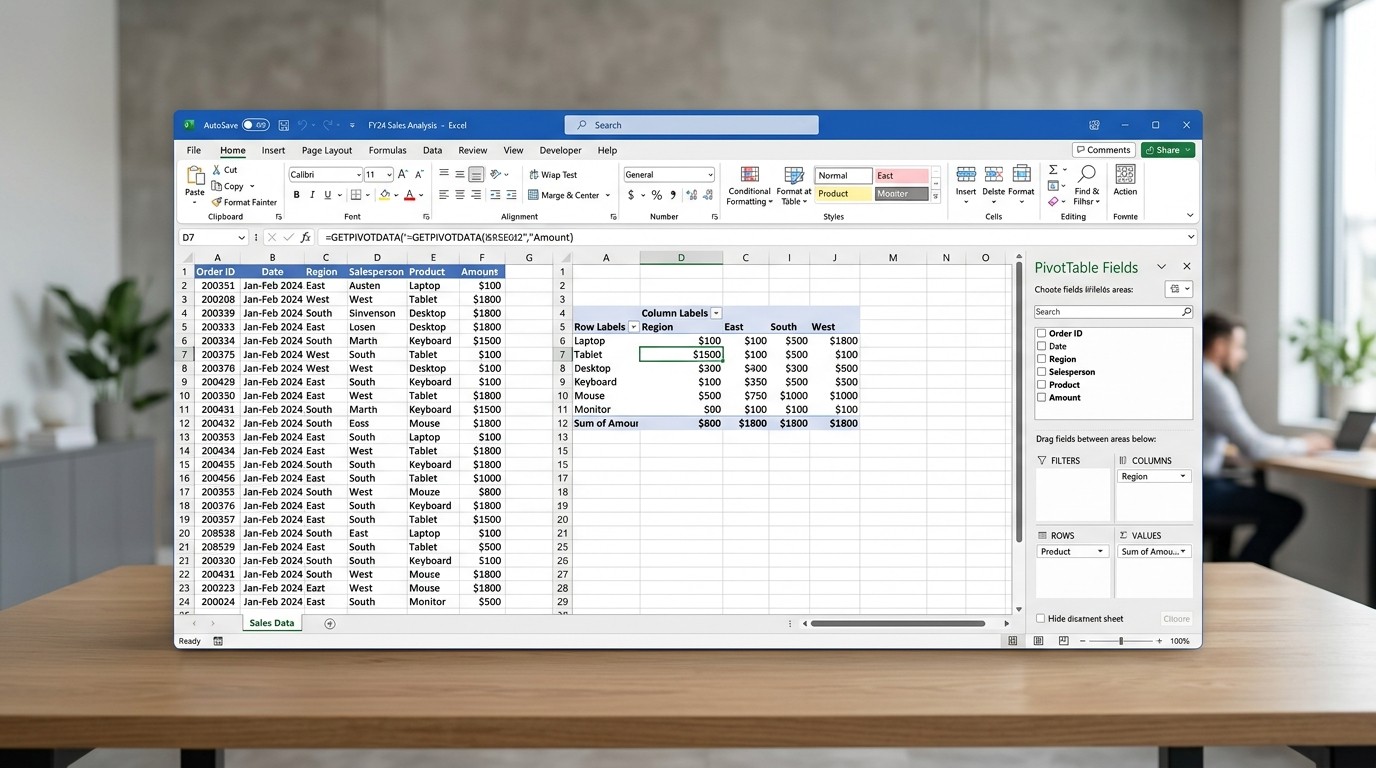1376x768 pixels.
Task: Click the middle align icon
Action: pos(460,174)
